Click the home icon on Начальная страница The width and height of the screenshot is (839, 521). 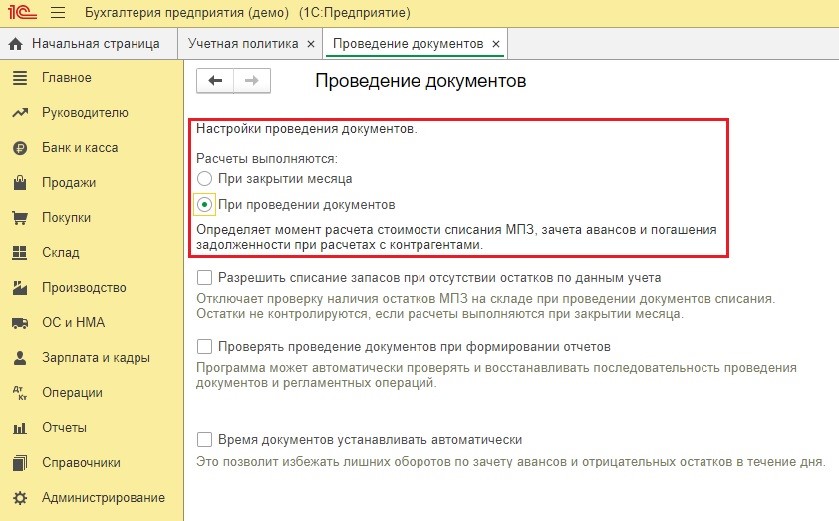(x=16, y=45)
